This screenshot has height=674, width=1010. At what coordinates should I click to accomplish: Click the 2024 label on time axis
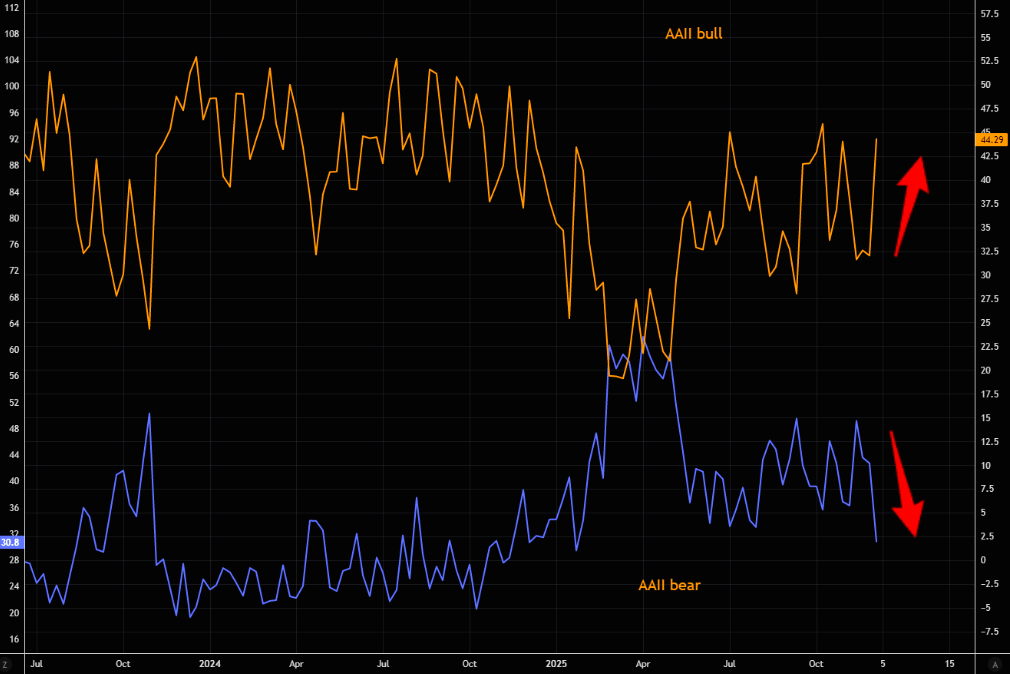210,663
